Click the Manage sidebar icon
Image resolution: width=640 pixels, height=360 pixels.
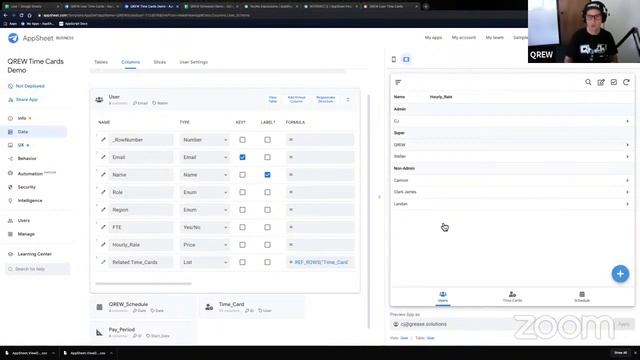10,234
